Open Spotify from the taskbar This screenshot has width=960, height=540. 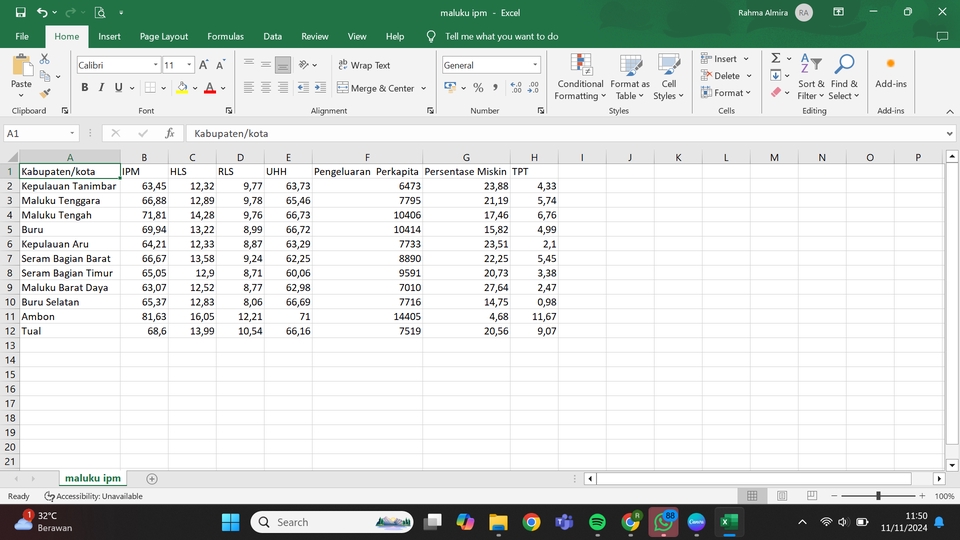pyautogui.click(x=597, y=522)
